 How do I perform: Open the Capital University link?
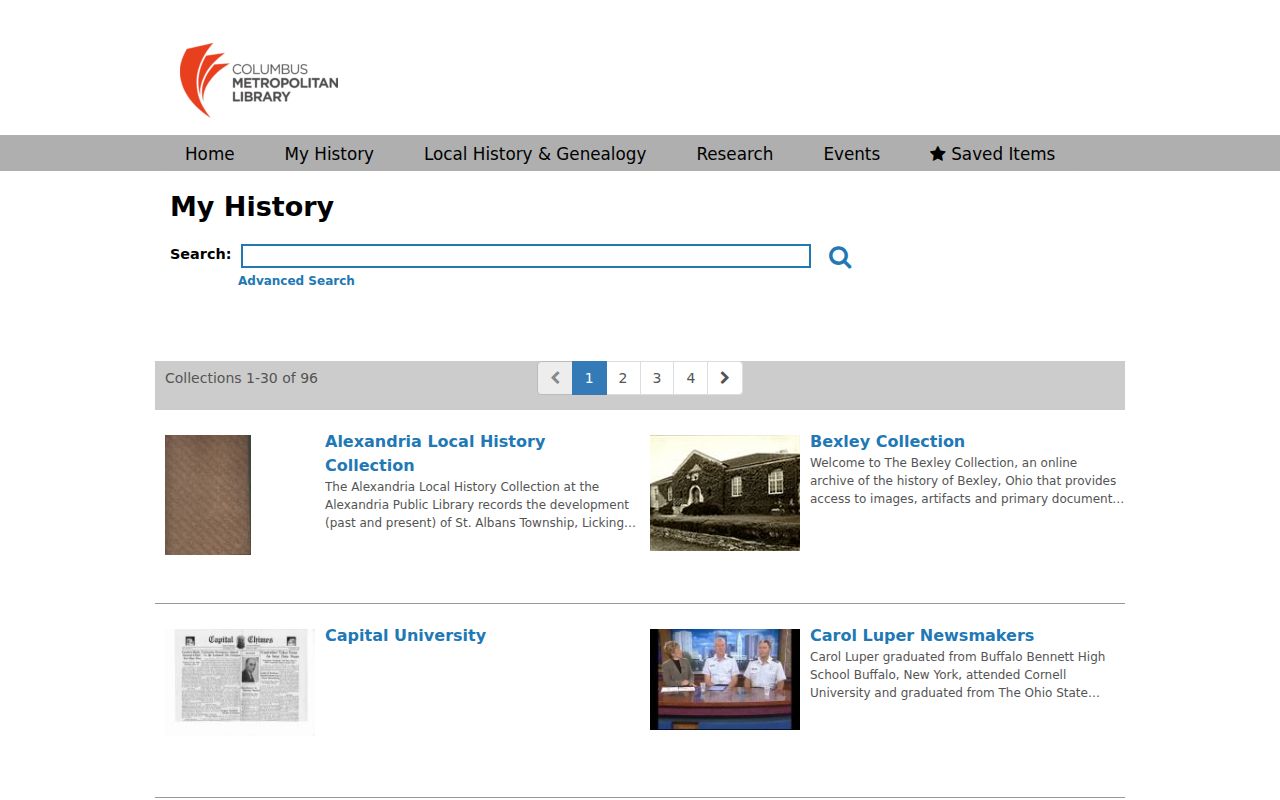pos(405,635)
